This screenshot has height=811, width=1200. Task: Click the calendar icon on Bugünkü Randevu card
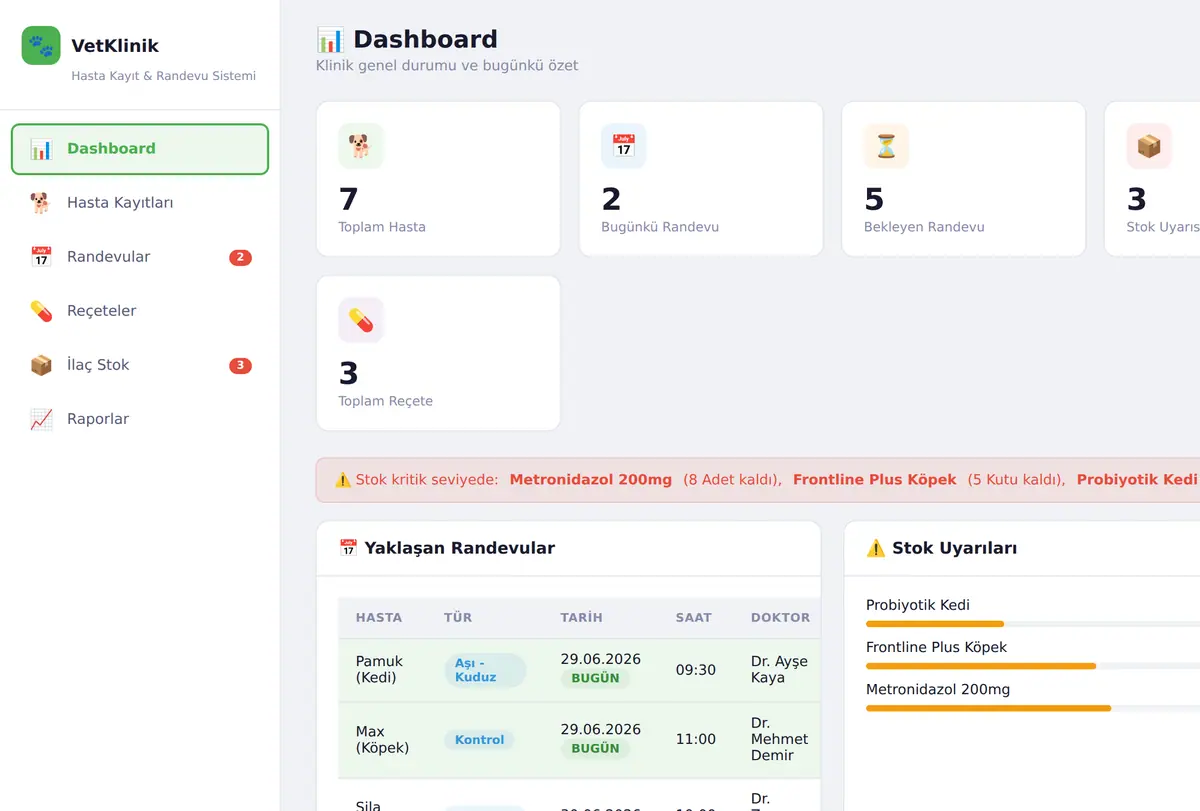tap(624, 146)
